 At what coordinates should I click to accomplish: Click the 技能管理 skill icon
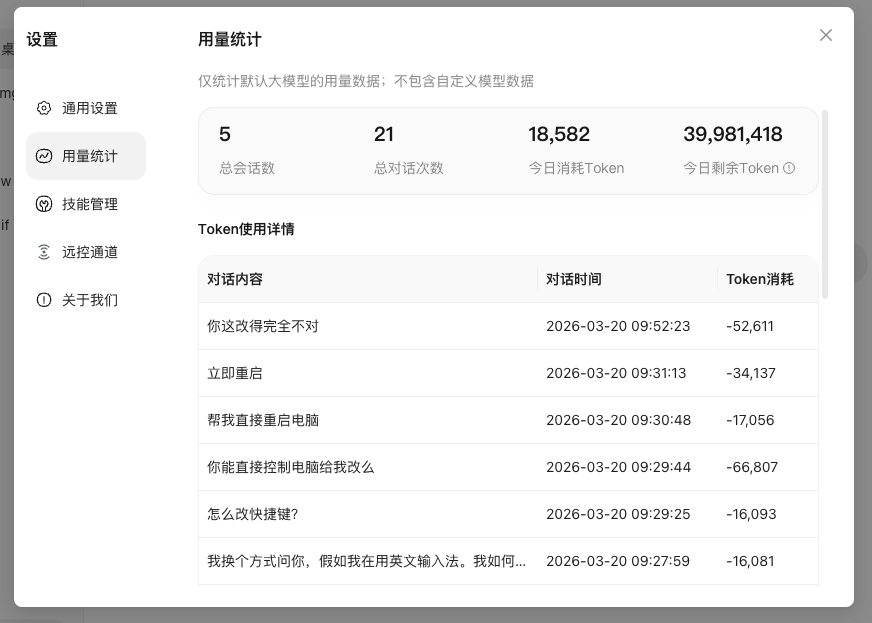[44, 204]
